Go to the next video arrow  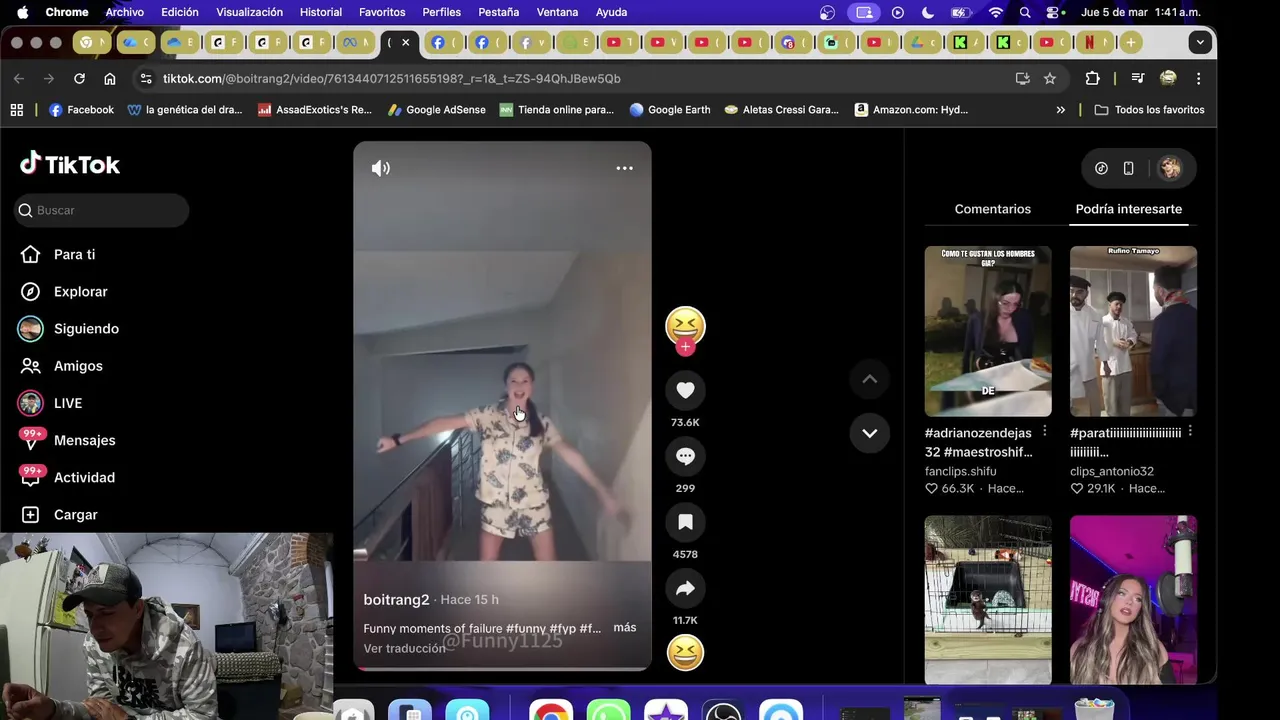point(869,433)
